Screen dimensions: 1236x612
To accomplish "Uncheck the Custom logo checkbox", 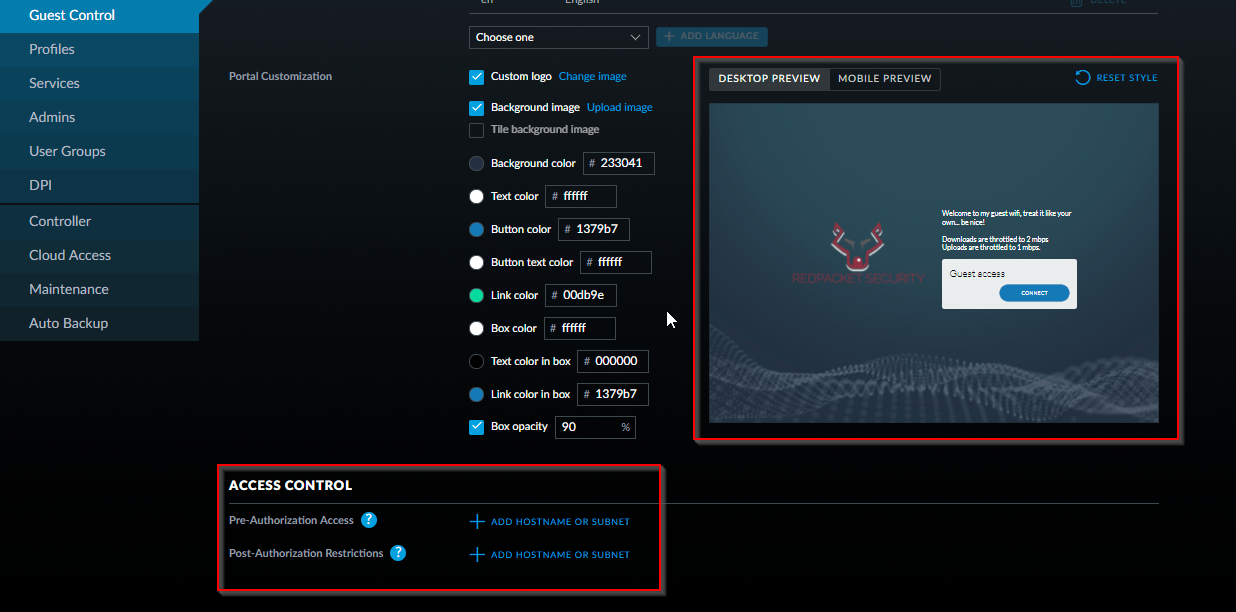I will [477, 77].
